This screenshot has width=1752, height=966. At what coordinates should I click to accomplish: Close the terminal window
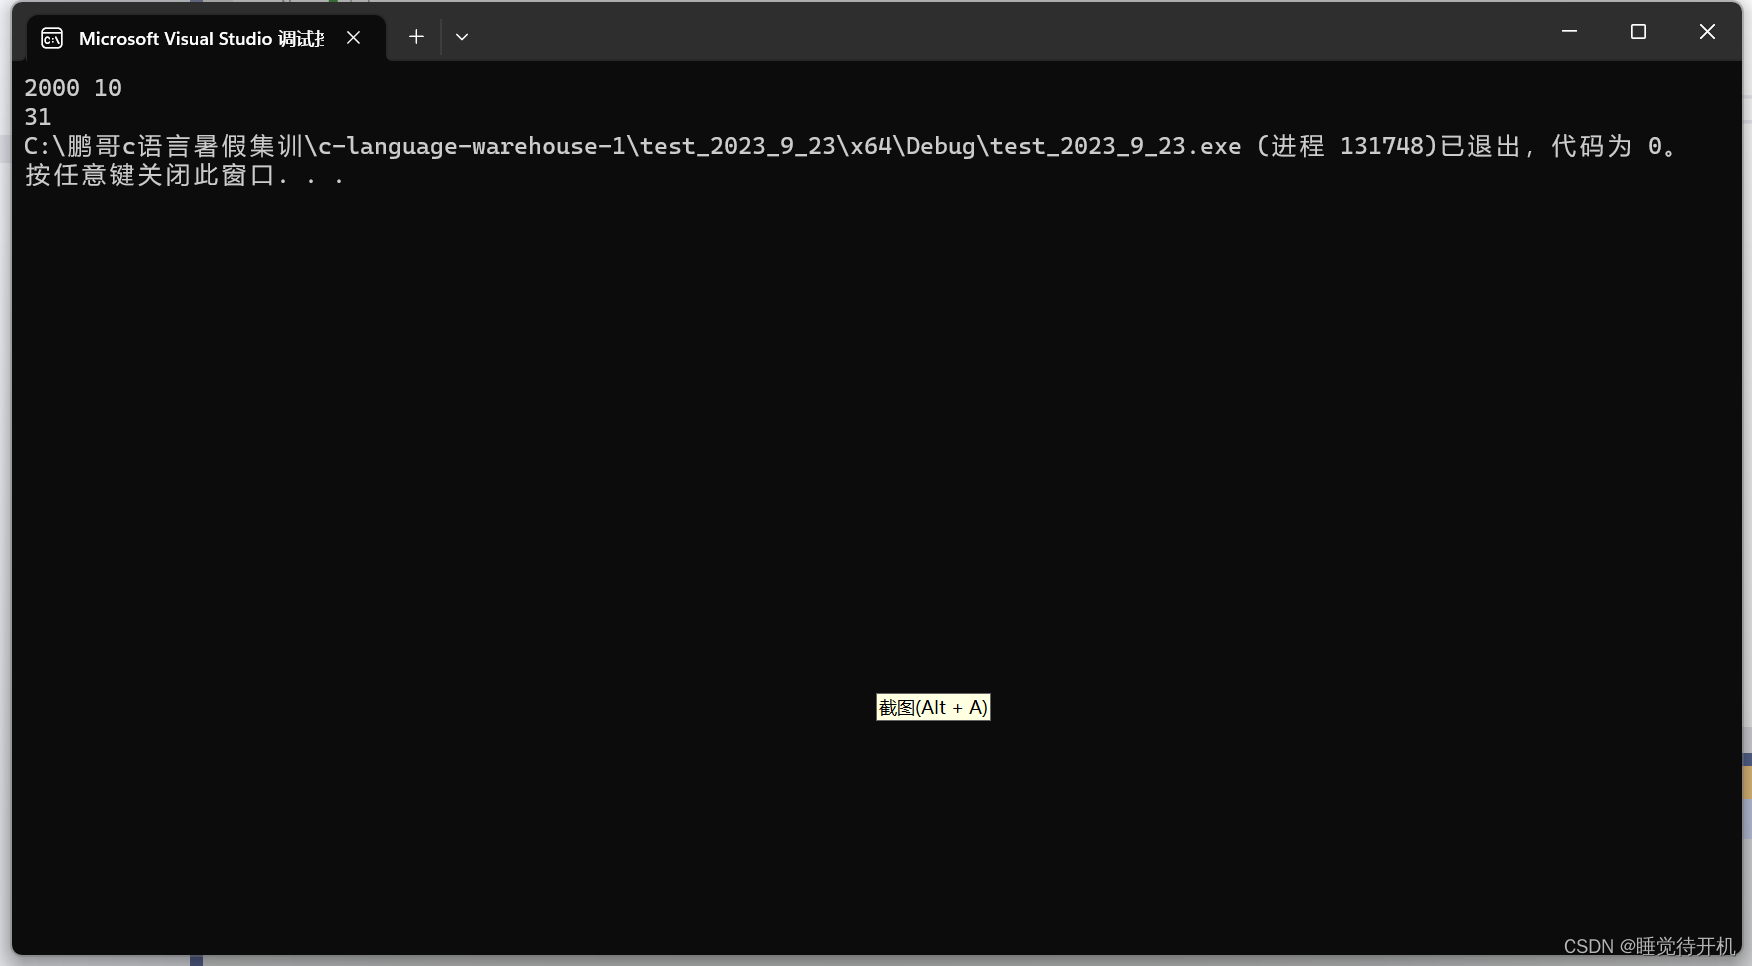1707,32
